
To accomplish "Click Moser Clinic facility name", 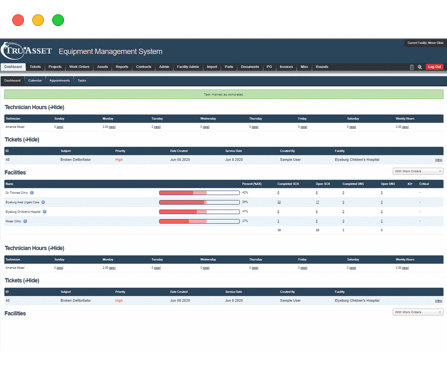I will pyautogui.click(x=13, y=221).
